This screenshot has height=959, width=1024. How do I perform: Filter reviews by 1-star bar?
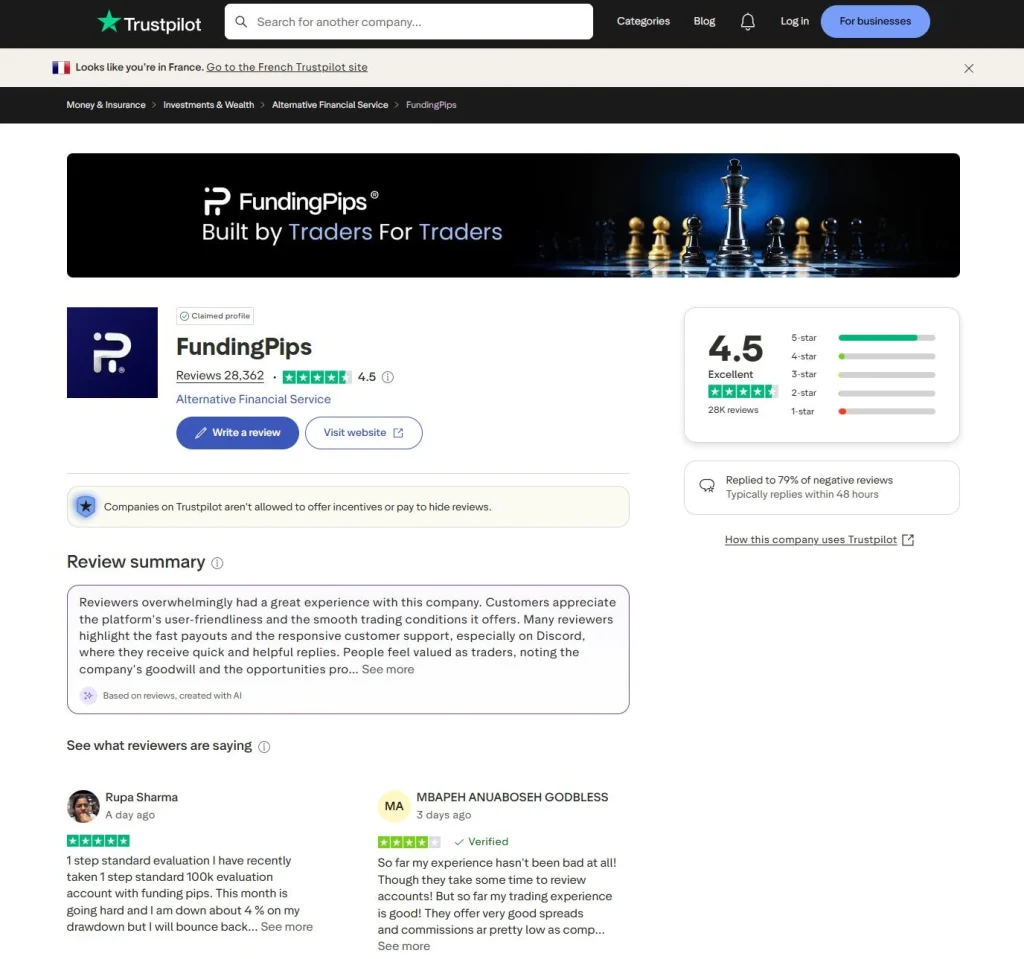[886, 411]
